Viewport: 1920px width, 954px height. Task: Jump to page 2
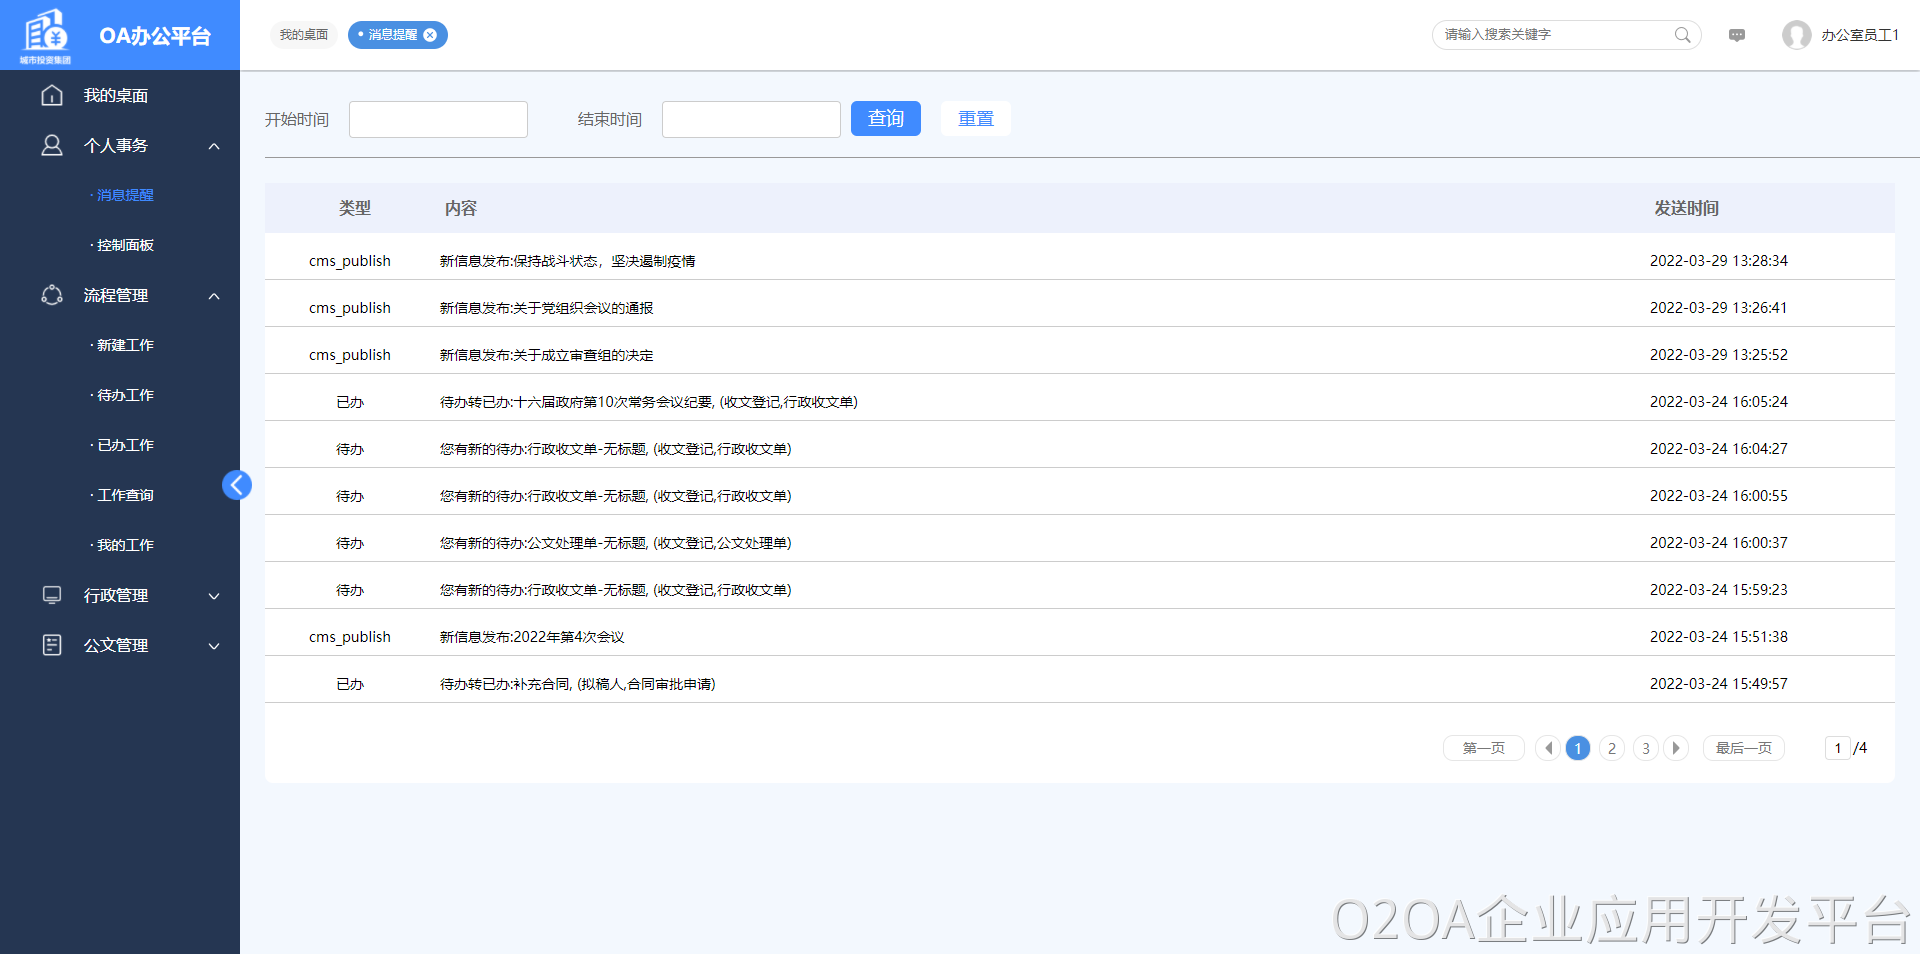(x=1612, y=748)
